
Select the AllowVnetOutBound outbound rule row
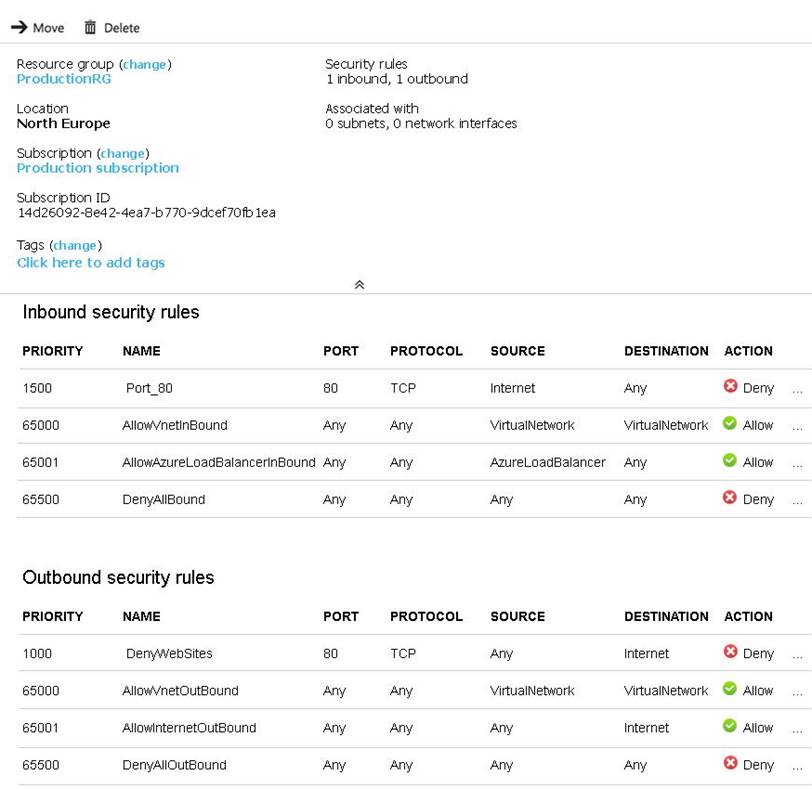coord(180,691)
